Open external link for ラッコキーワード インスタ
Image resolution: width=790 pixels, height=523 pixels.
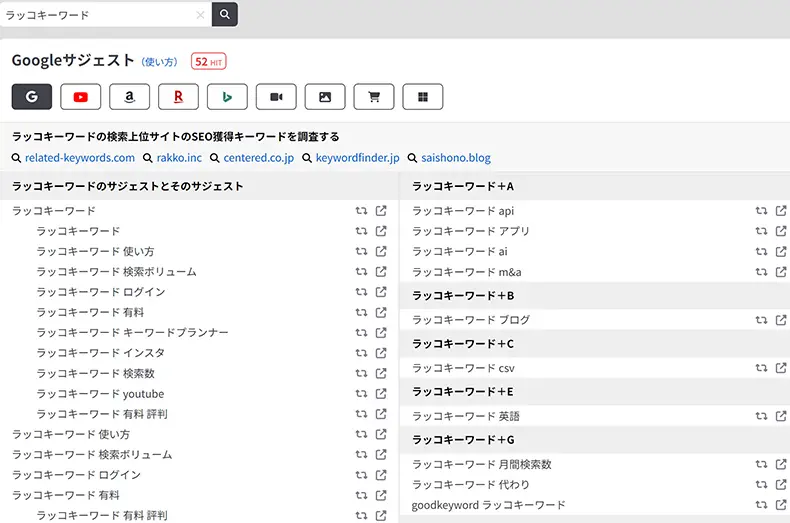pyautogui.click(x=381, y=353)
